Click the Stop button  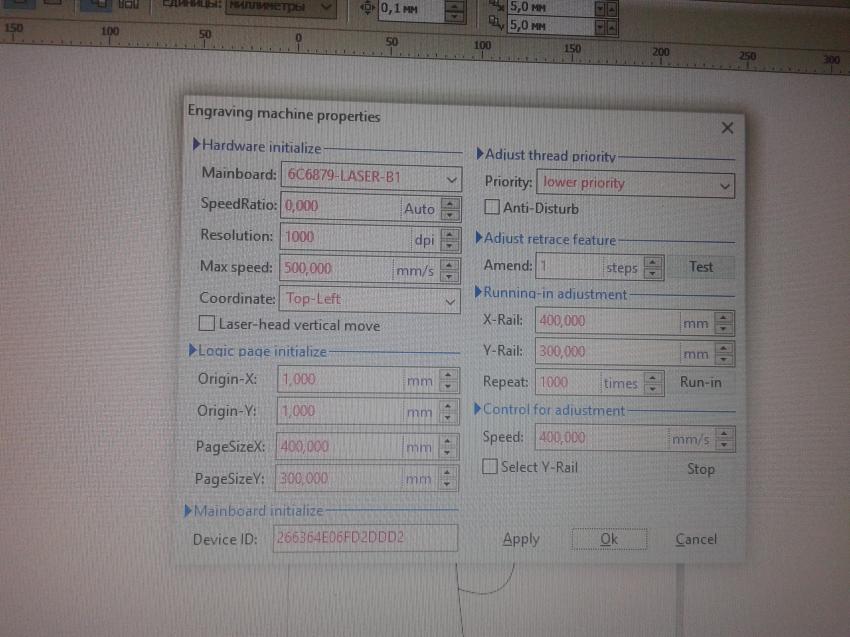(x=700, y=469)
